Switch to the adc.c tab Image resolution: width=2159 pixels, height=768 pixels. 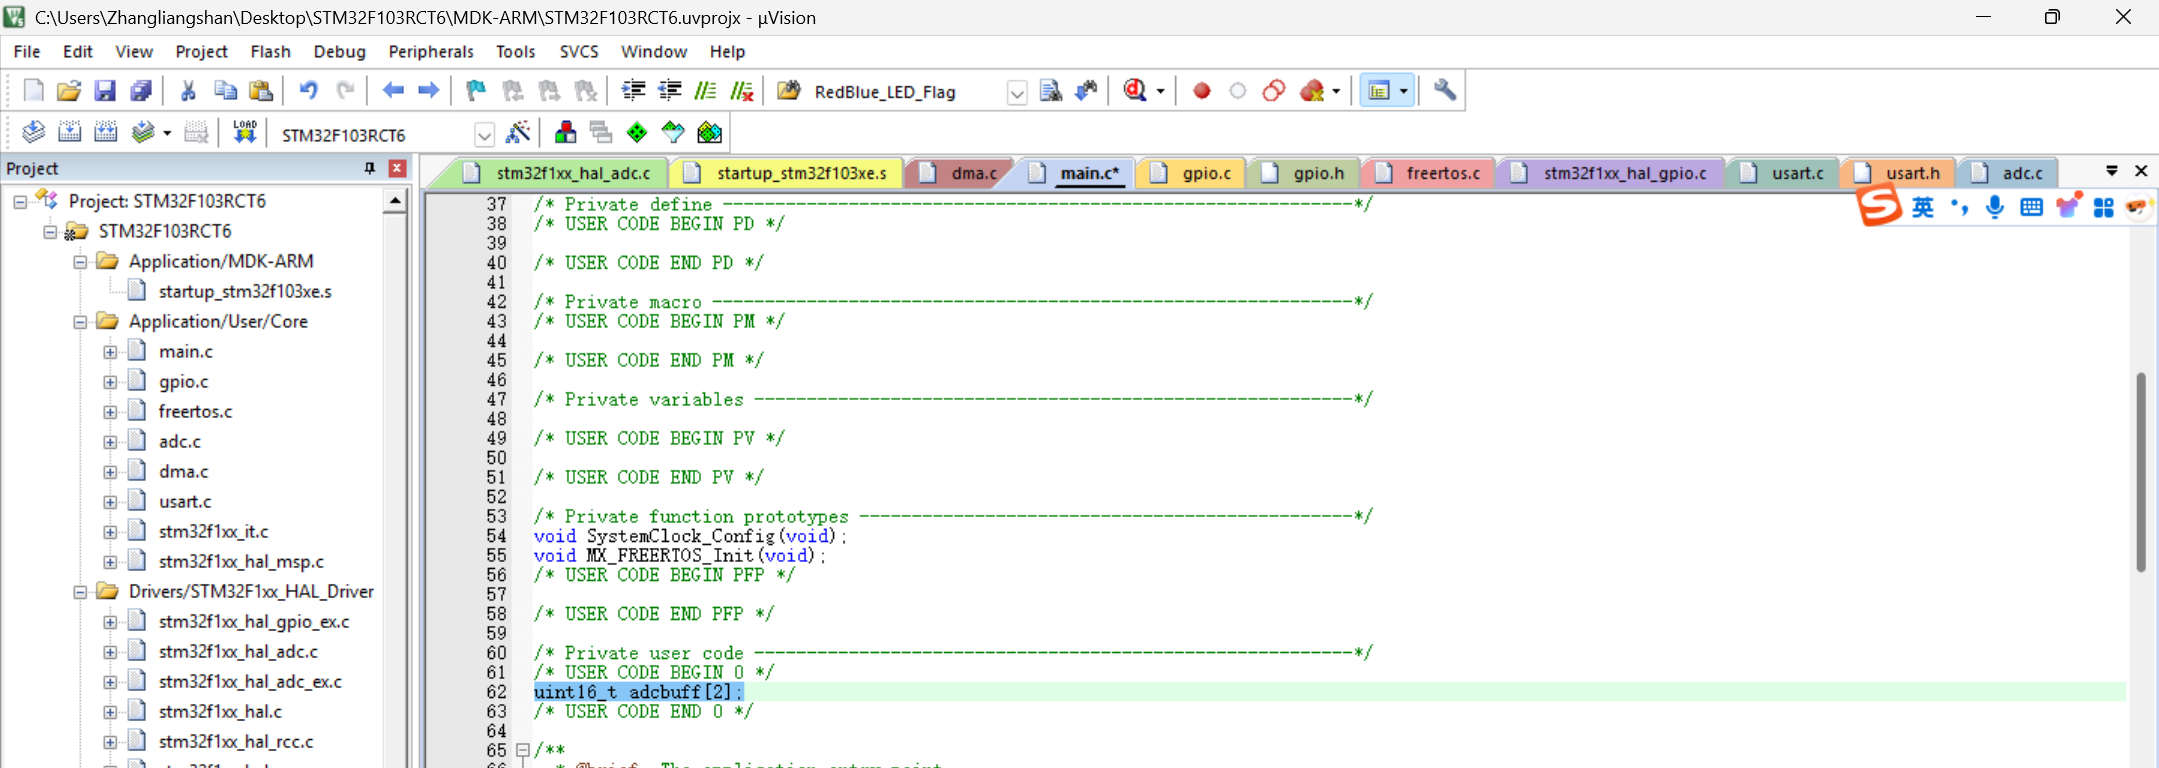coord(2008,173)
